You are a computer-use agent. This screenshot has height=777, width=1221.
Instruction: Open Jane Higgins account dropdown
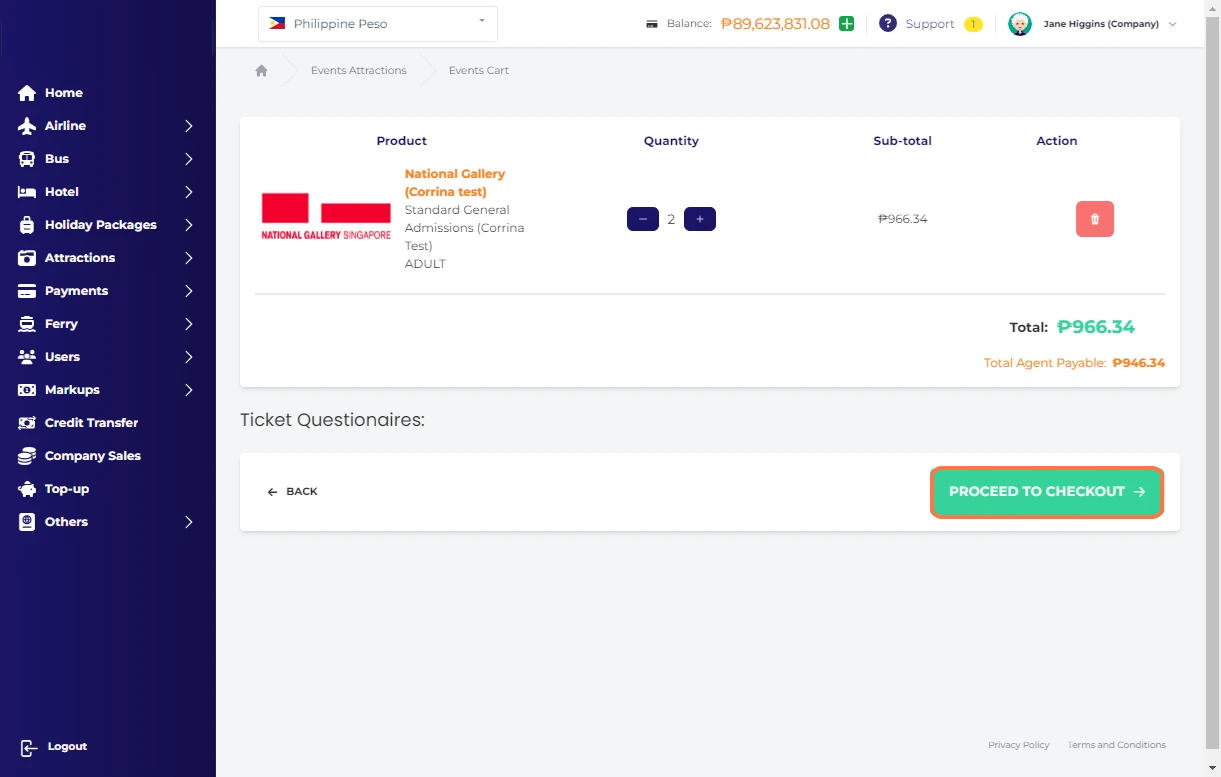click(1093, 24)
